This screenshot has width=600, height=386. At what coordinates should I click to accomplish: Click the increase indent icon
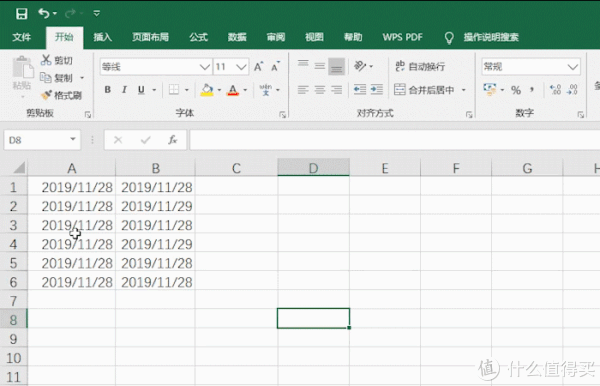point(377,90)
